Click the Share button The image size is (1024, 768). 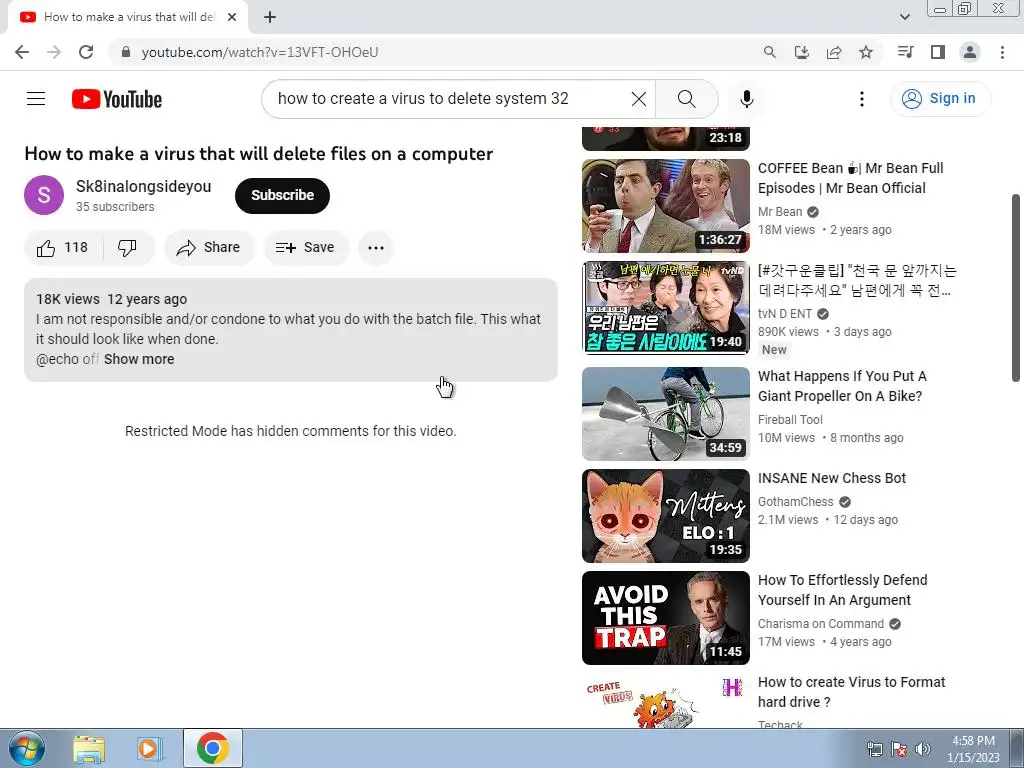[210, 248]
